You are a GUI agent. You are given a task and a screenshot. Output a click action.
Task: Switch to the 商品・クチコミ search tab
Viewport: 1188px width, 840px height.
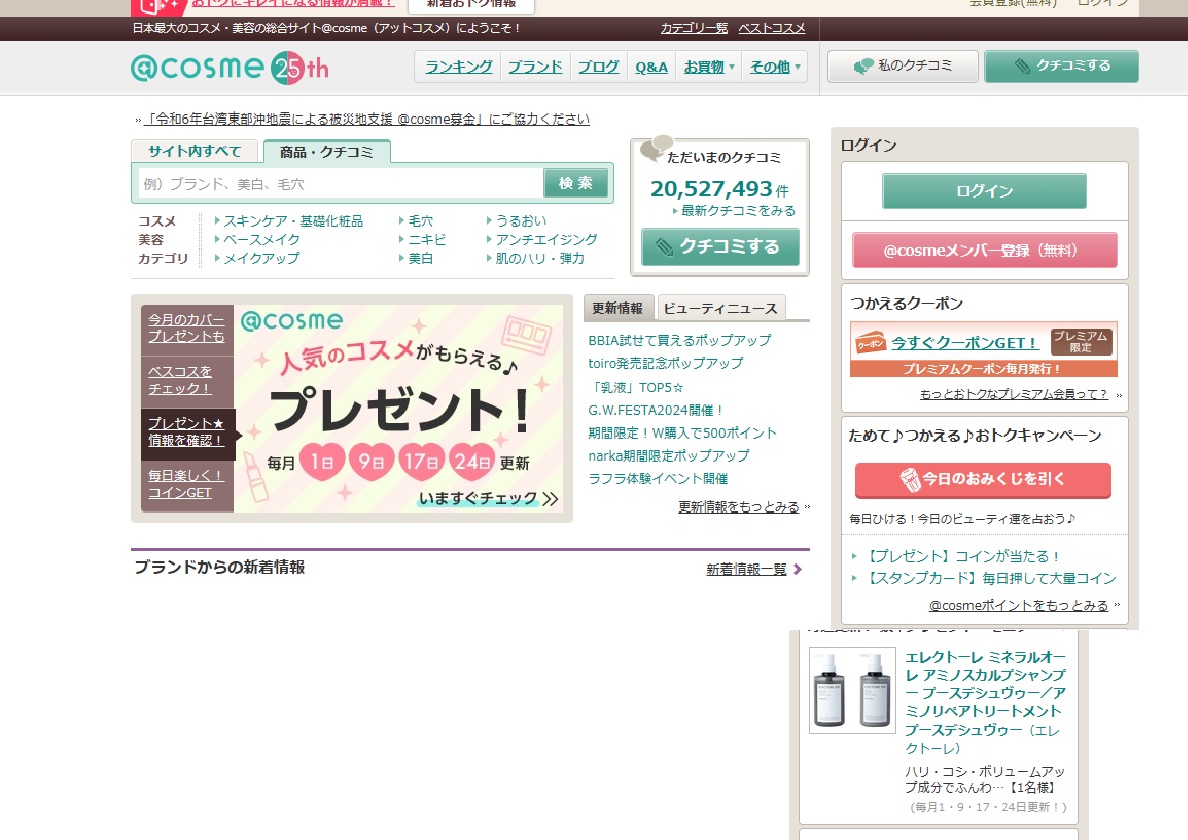click(x=326, y=152)
